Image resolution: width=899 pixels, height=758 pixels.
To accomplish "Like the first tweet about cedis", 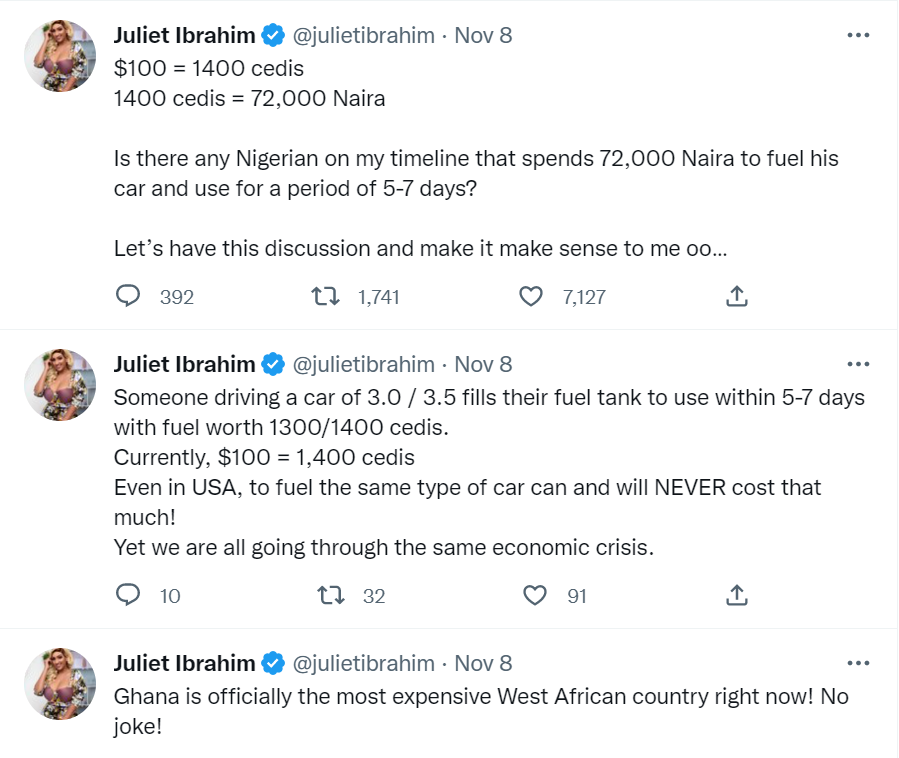I will [x=530, y=296].
